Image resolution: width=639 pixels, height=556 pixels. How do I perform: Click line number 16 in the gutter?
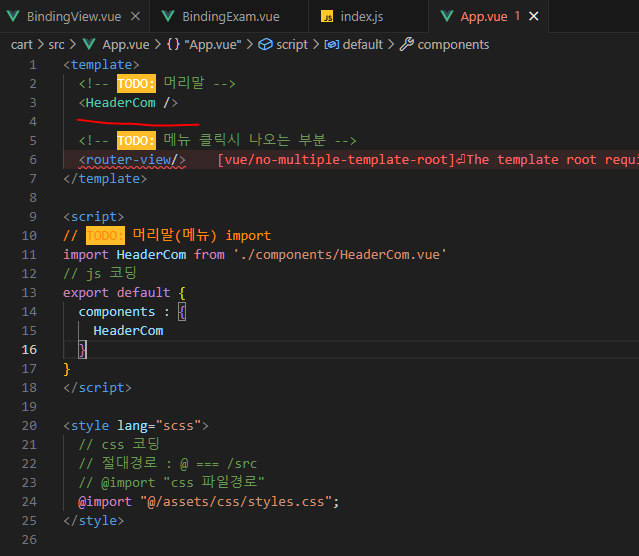[x=29, y=350]
